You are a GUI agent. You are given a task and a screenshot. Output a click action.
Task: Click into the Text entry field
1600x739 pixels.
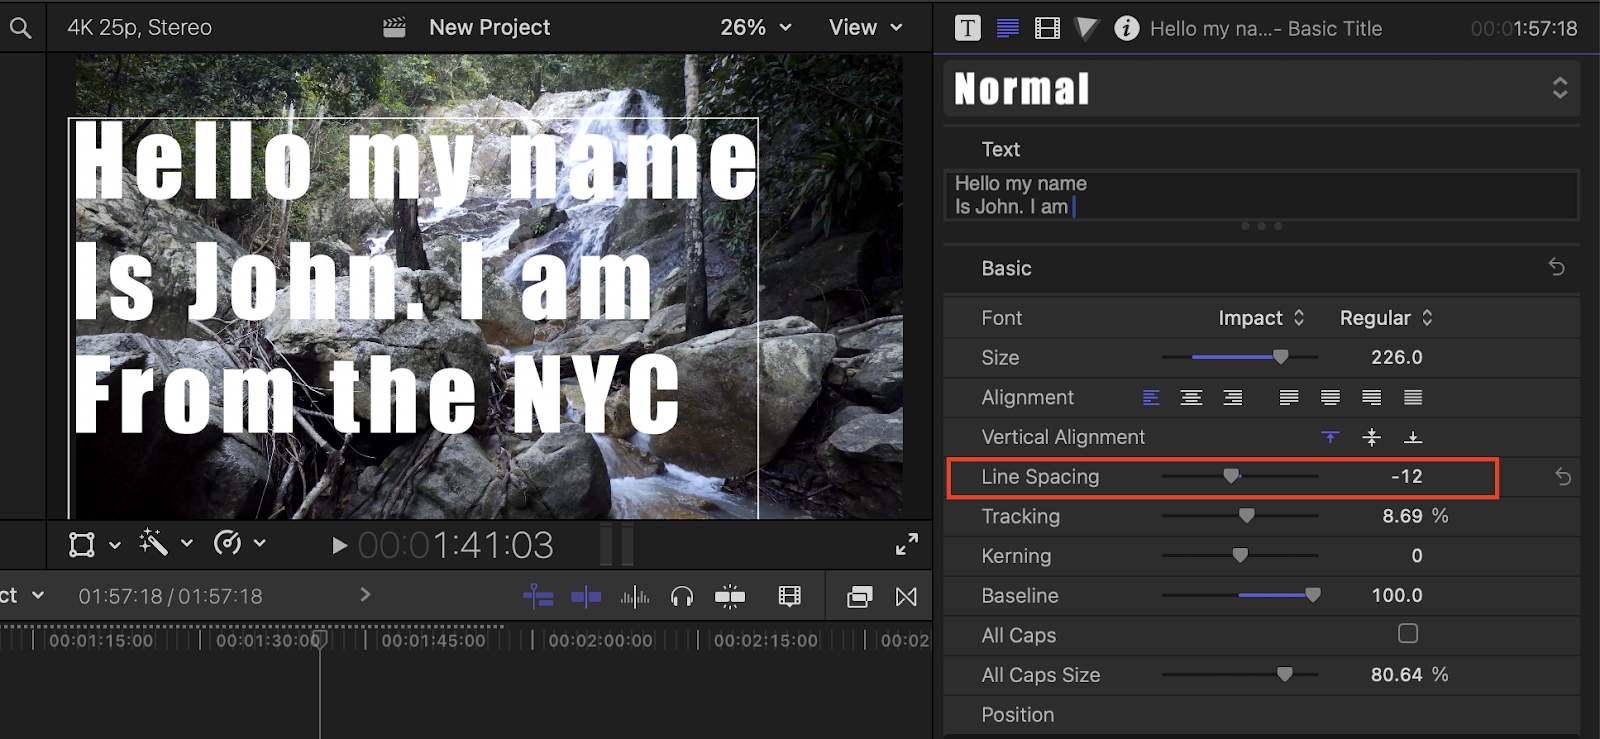[x=1262, y=195]
